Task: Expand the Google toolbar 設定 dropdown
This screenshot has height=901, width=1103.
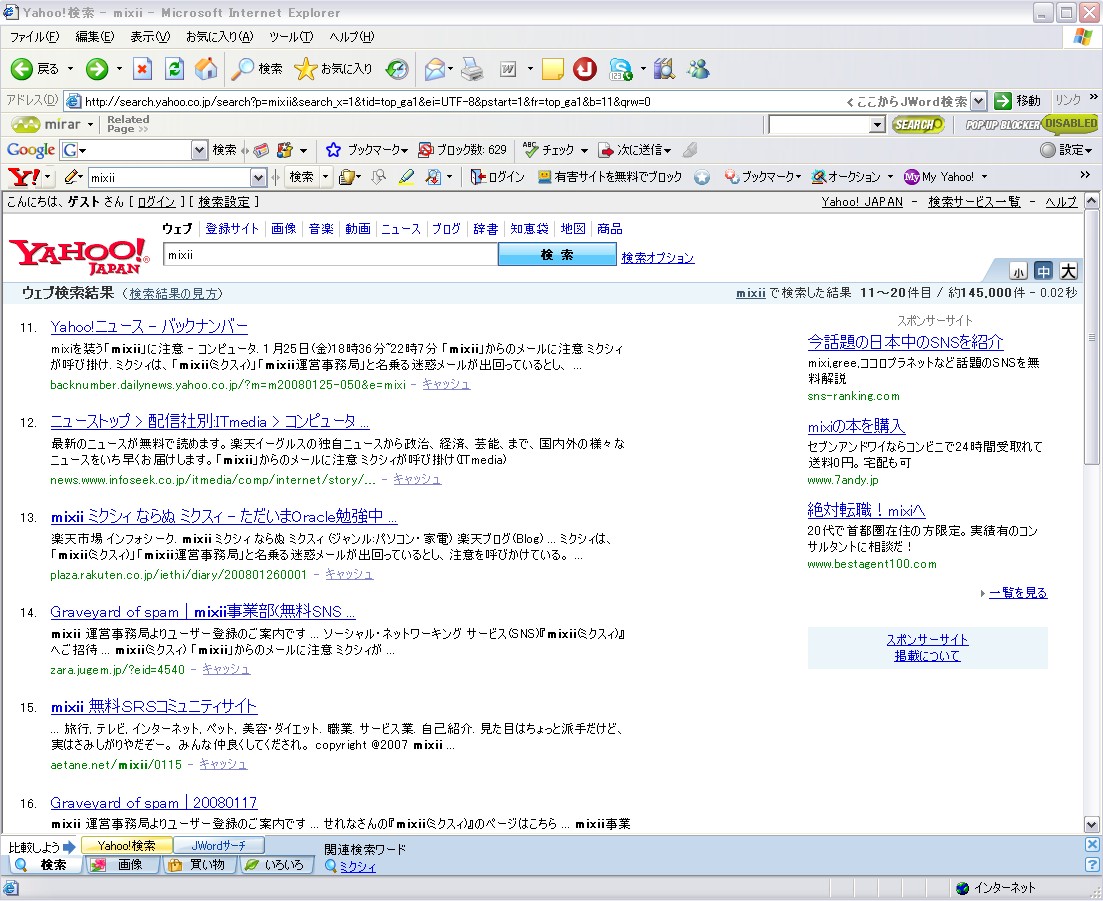Action: pyautogui.click(x=1089, y=150)
